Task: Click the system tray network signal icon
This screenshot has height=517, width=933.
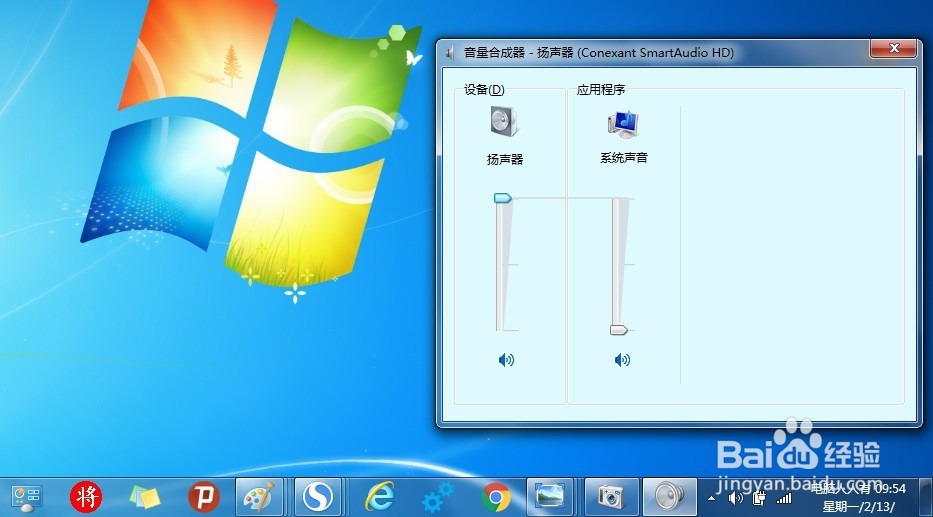Action: point(784,499)
